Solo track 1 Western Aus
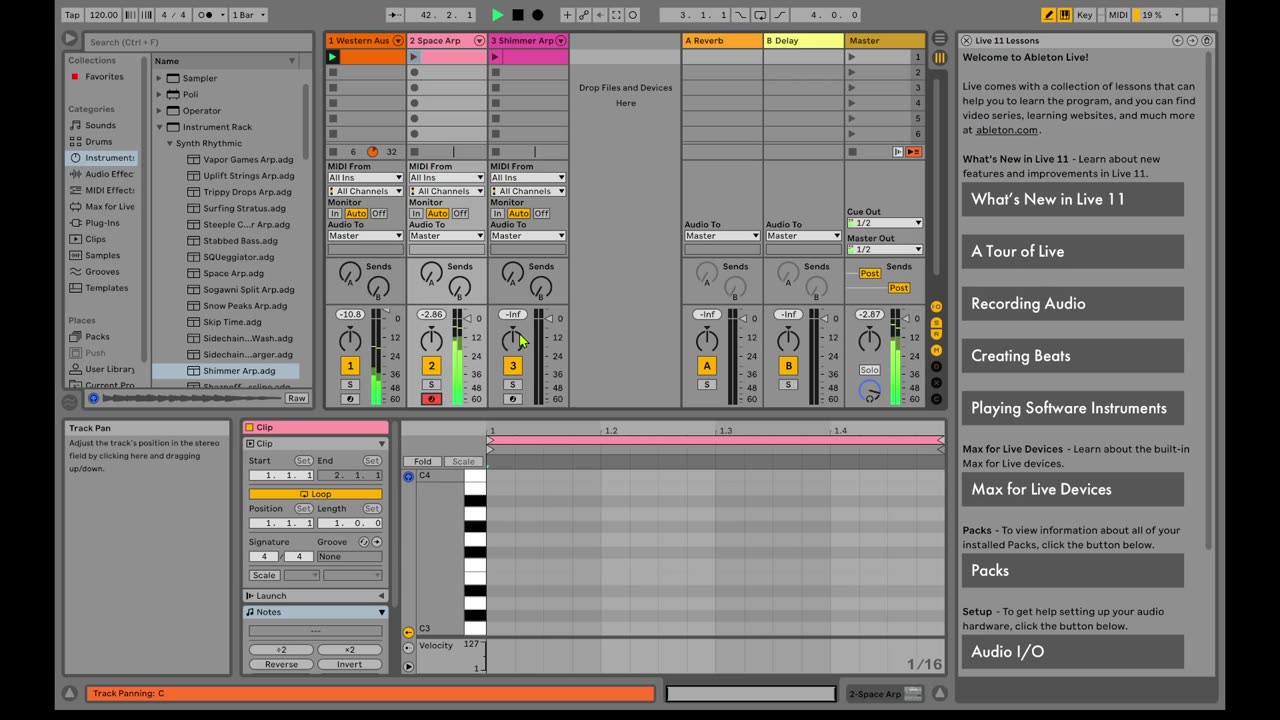1280x720 pixels. tap(350, 384)
